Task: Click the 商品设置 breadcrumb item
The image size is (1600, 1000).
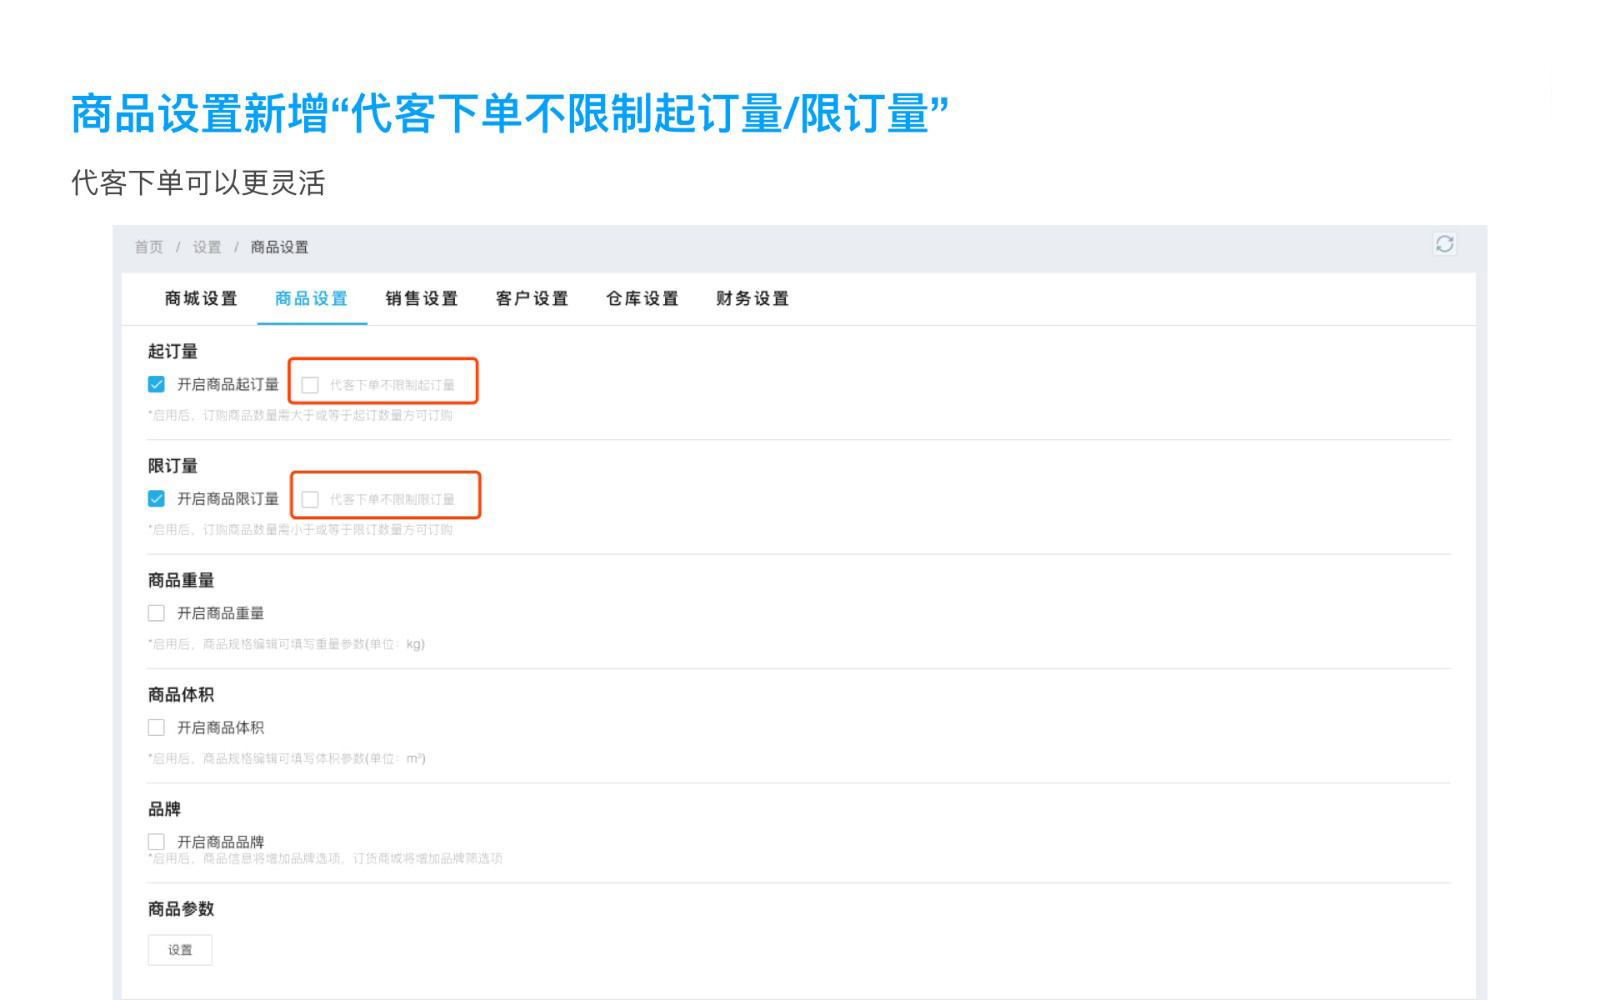Action: [x=279, y=247]
